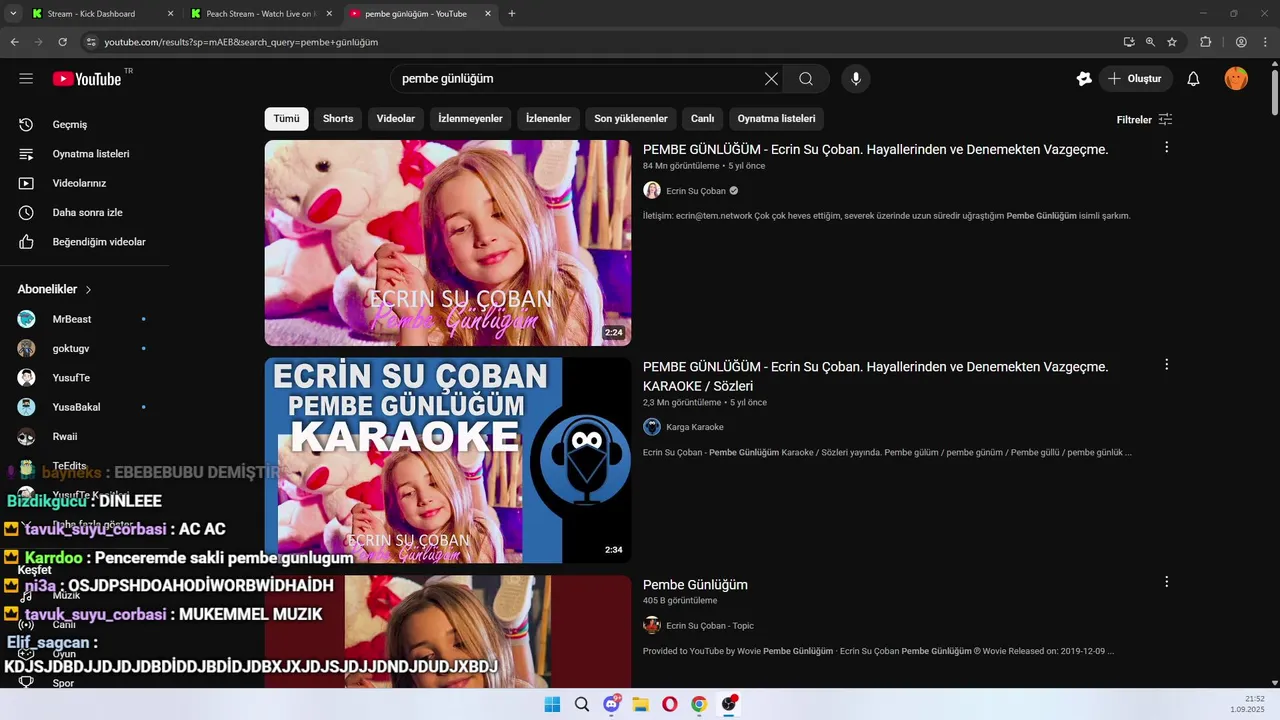Open the notifications bell
This screenshot has height=720, width=1280.
tap(1193, 79)
